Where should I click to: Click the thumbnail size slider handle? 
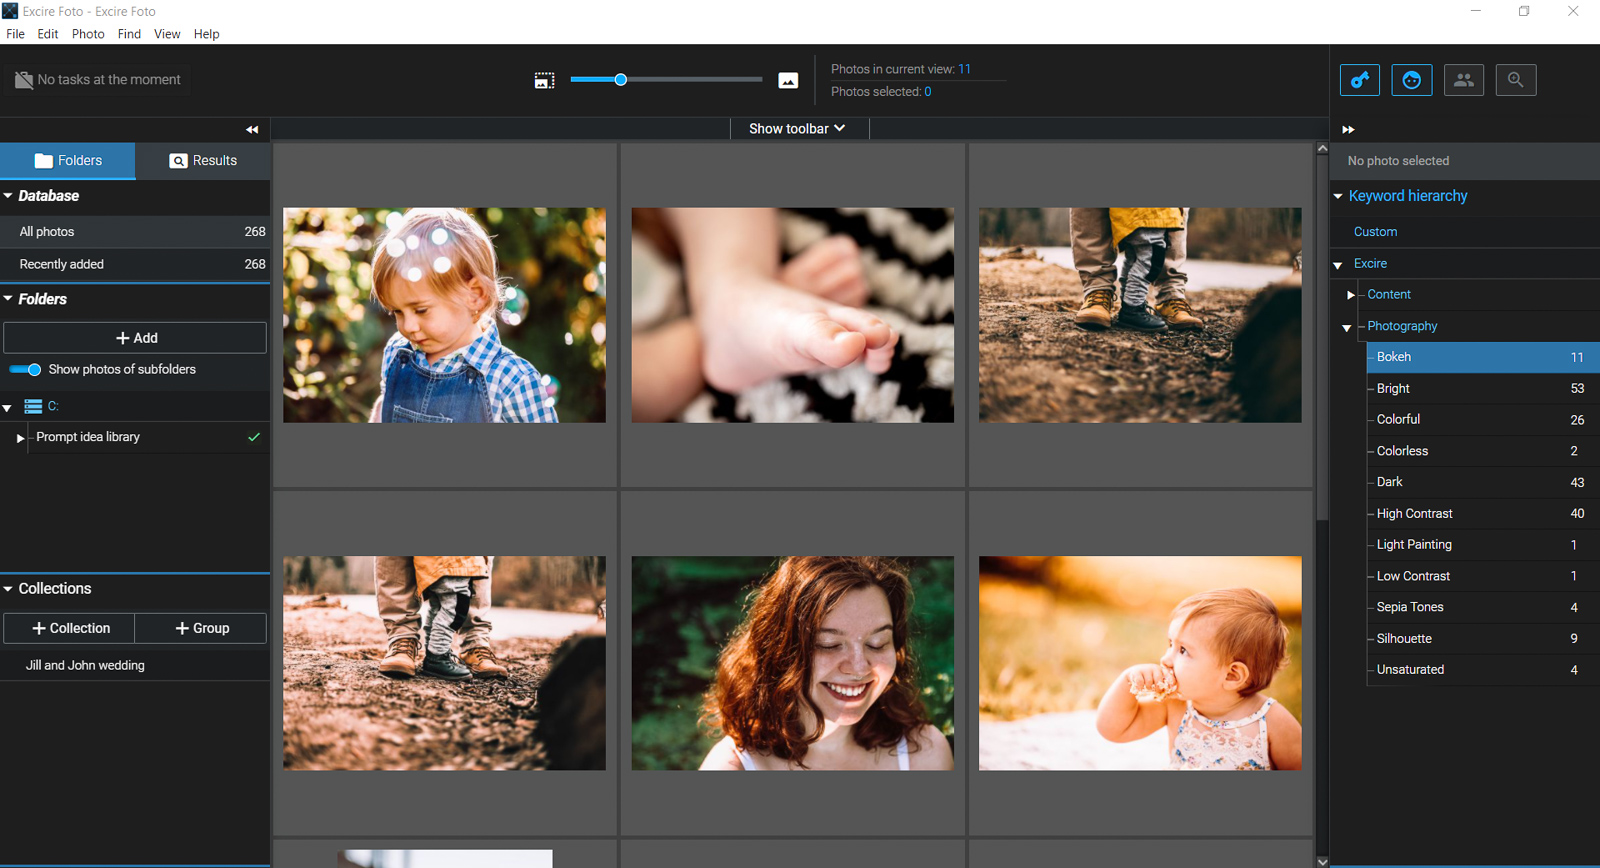(x=620, y=80)
